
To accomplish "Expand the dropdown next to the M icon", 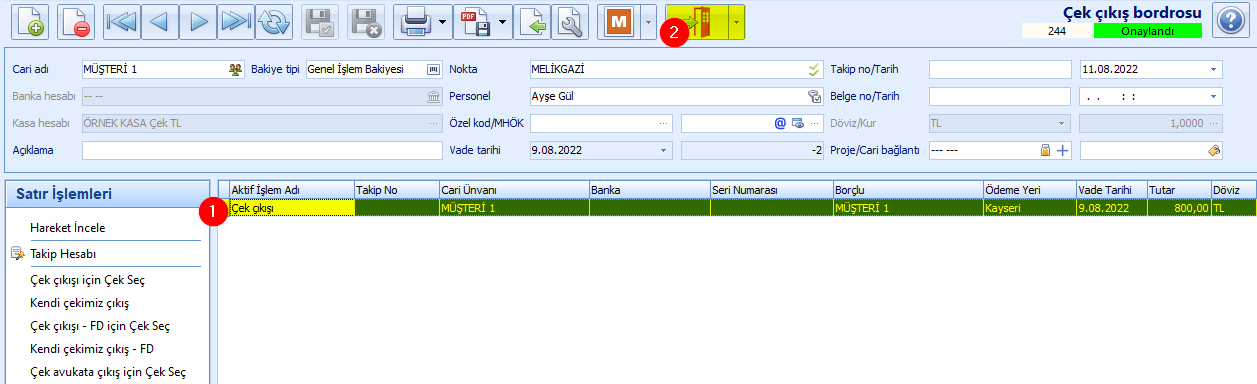I will click(649, 21).
